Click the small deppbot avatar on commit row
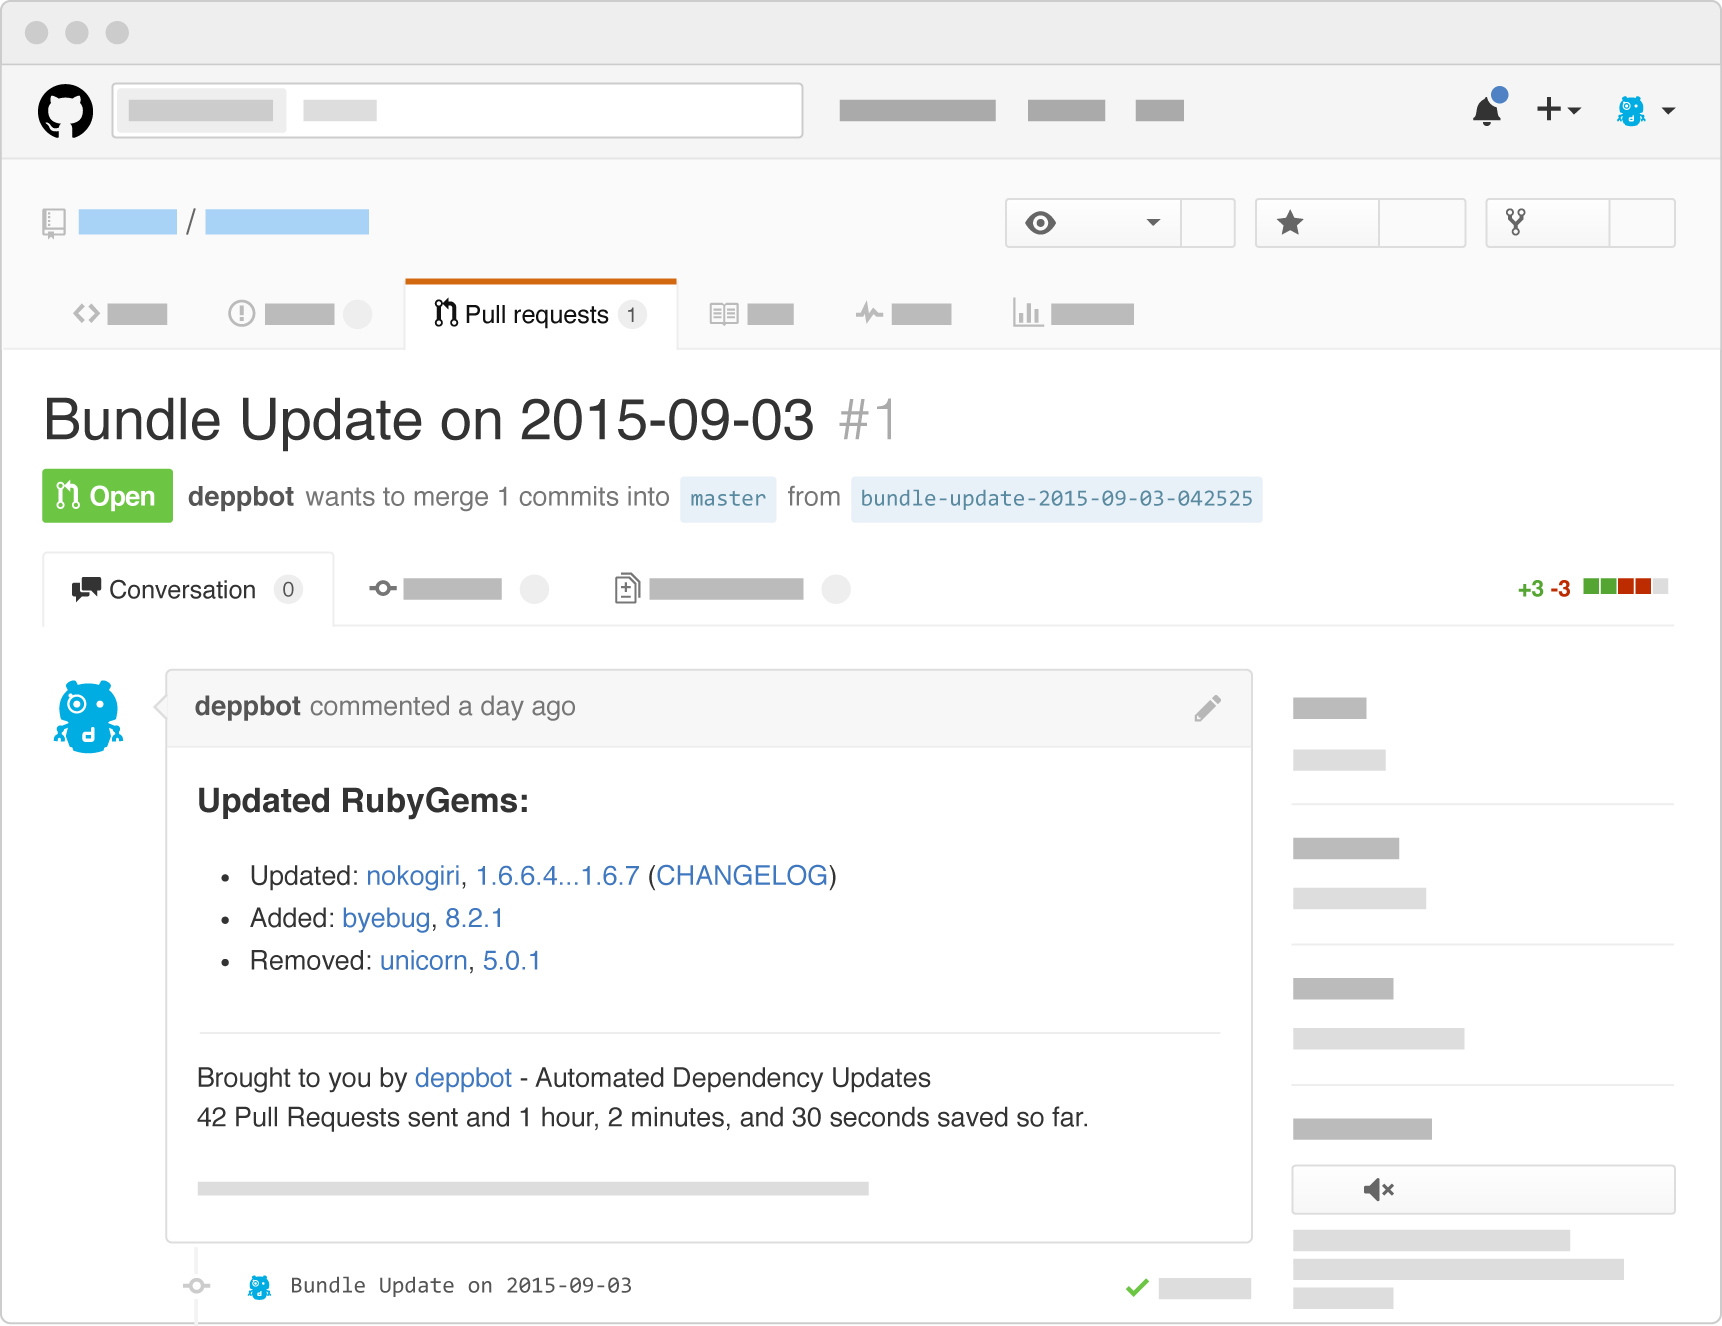This screenshot has width=1722, height=1326. pyautogui.click(x=260, y=1287)
